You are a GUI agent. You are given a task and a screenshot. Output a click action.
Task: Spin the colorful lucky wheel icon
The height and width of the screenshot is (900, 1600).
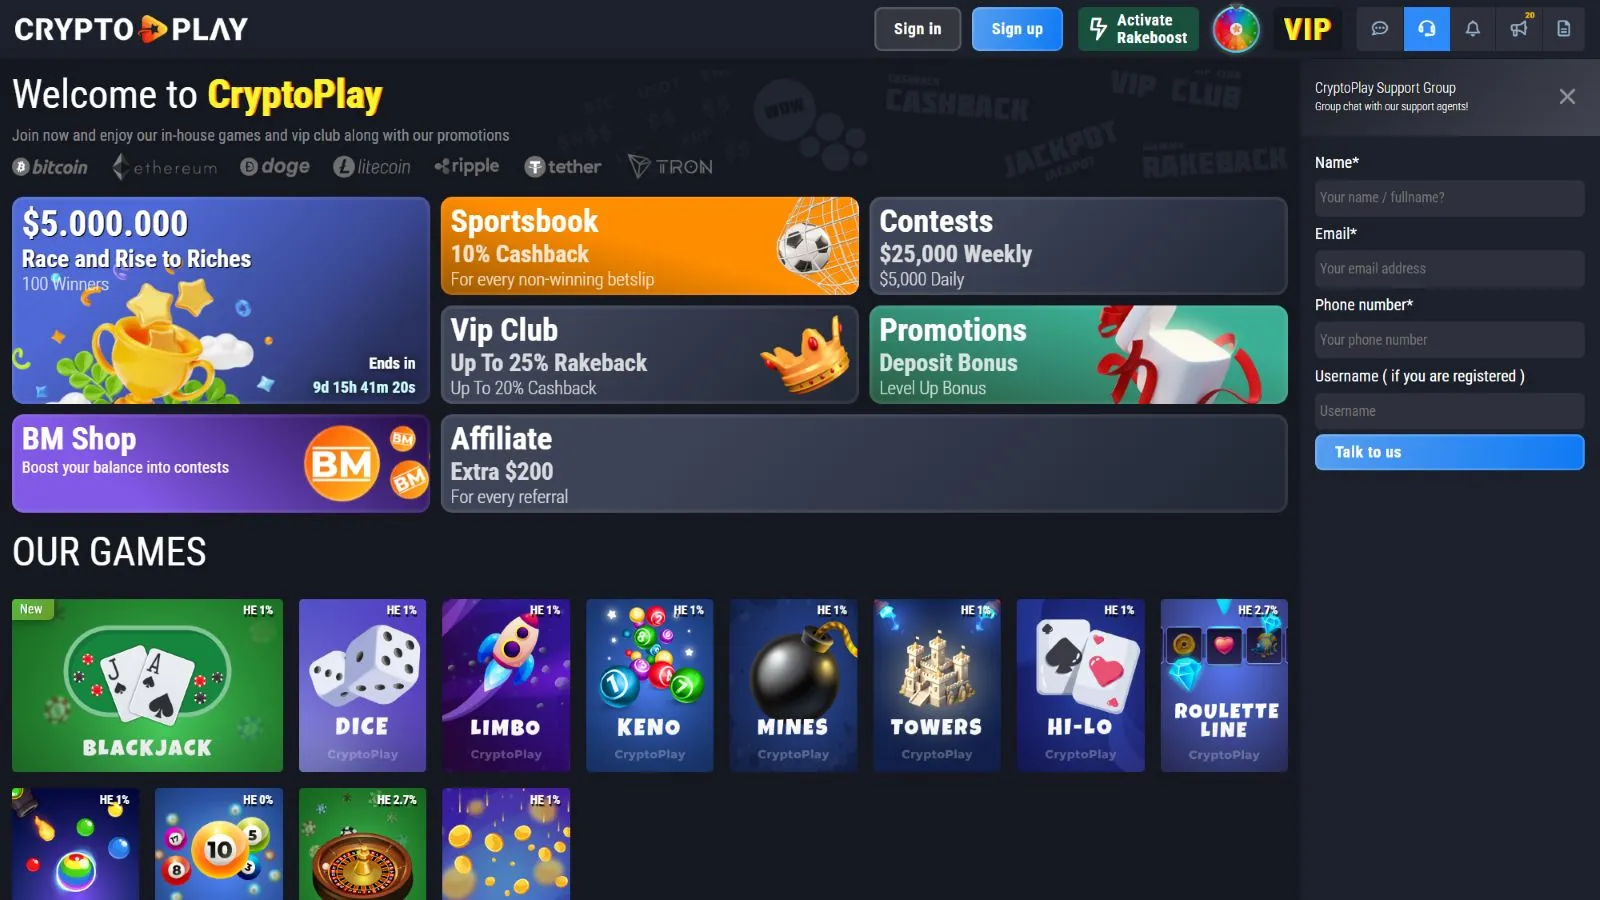(1236, 29)
